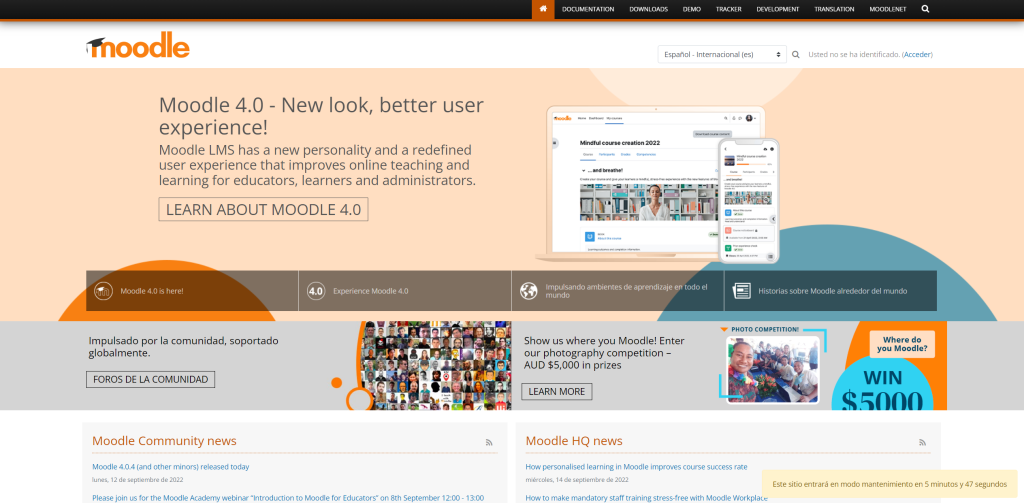
Task: Open the Experience Moodle 4.0 tile
Action: [405, 291]
